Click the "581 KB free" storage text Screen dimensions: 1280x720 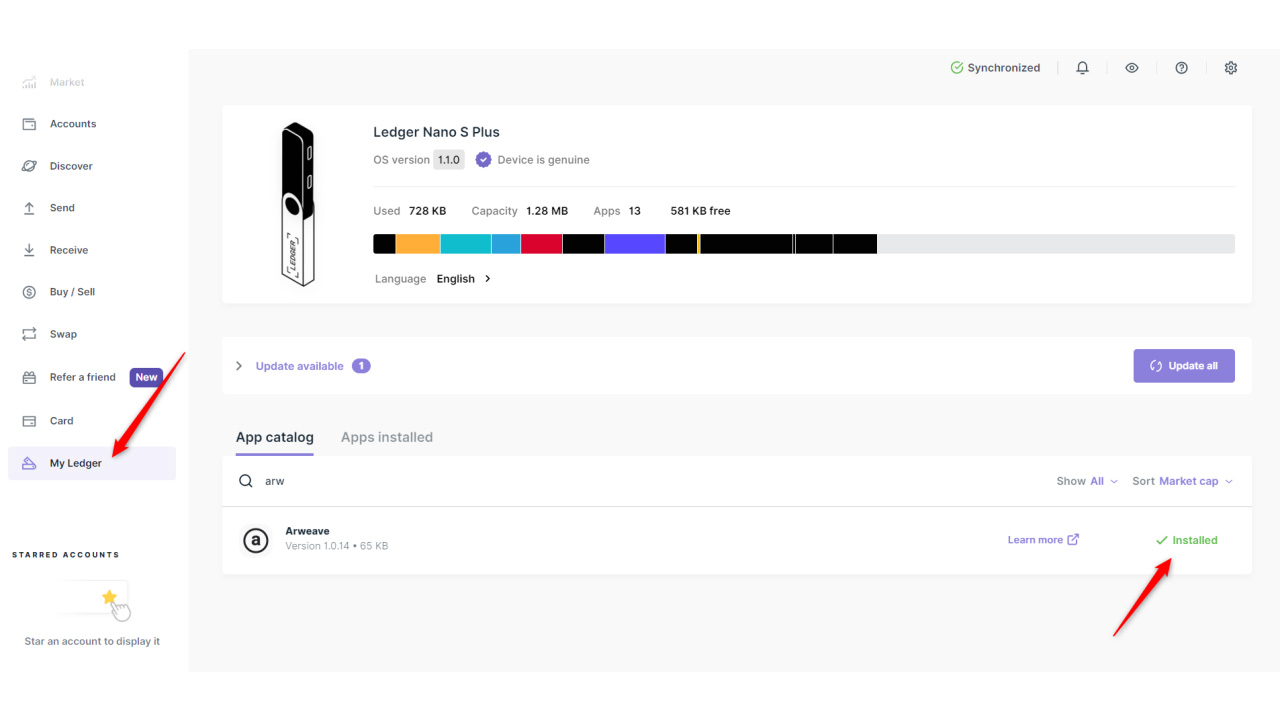(700, 211)
